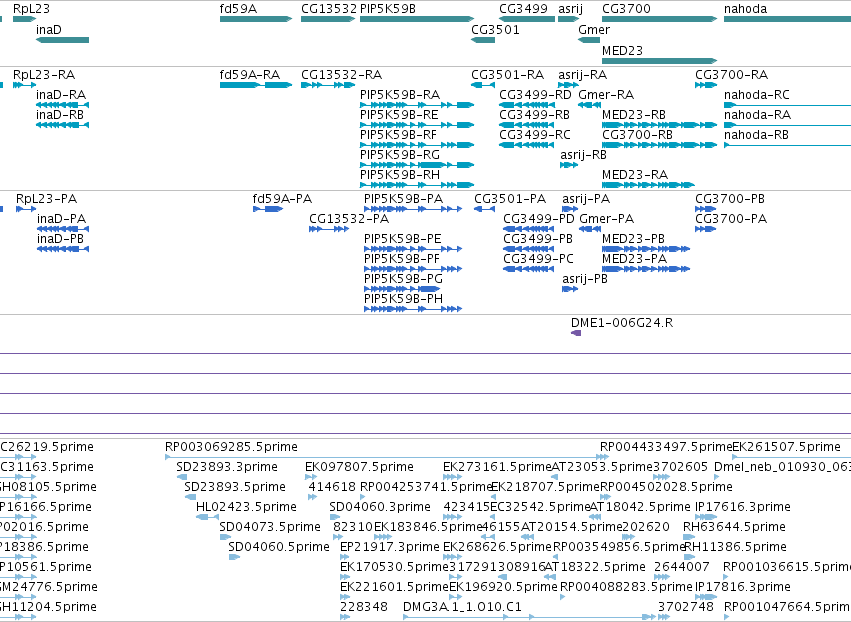The image size is (851, 622).
Task: Click the fd59A gene label
Action: pyautogui.click(x=238, y=9)
